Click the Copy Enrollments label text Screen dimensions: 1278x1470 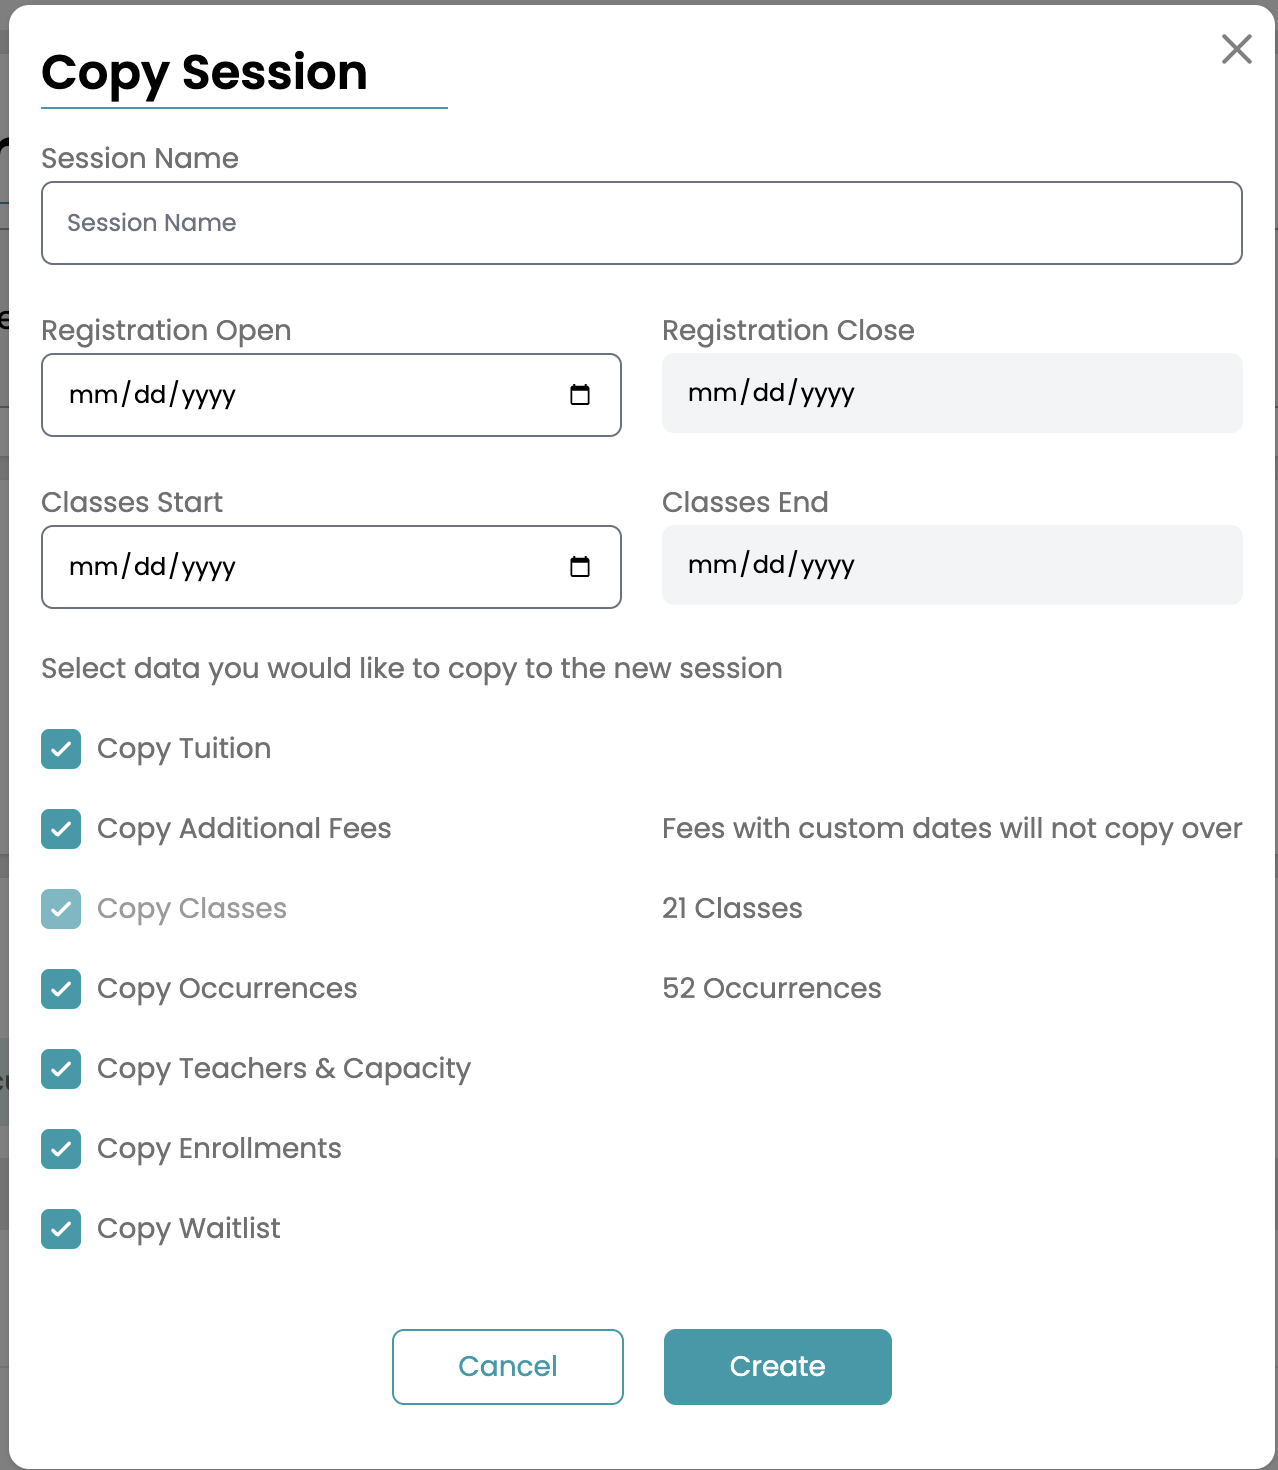tap(219, 1149)
